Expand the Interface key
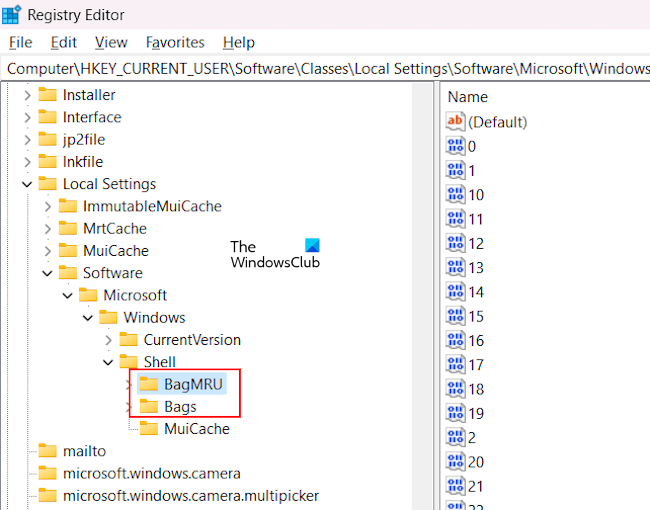The width and height of the screenshot is (650, 510). tap(27, 118)
